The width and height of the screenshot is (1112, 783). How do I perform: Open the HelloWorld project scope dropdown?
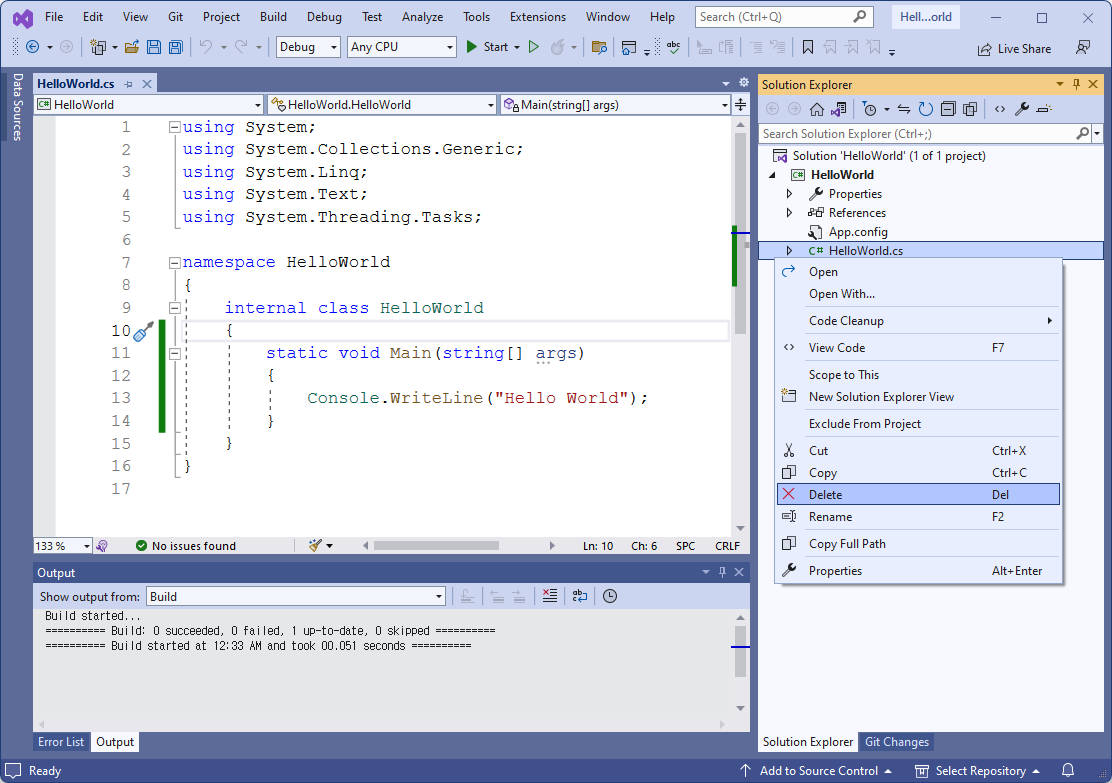[x=150, y=105]
